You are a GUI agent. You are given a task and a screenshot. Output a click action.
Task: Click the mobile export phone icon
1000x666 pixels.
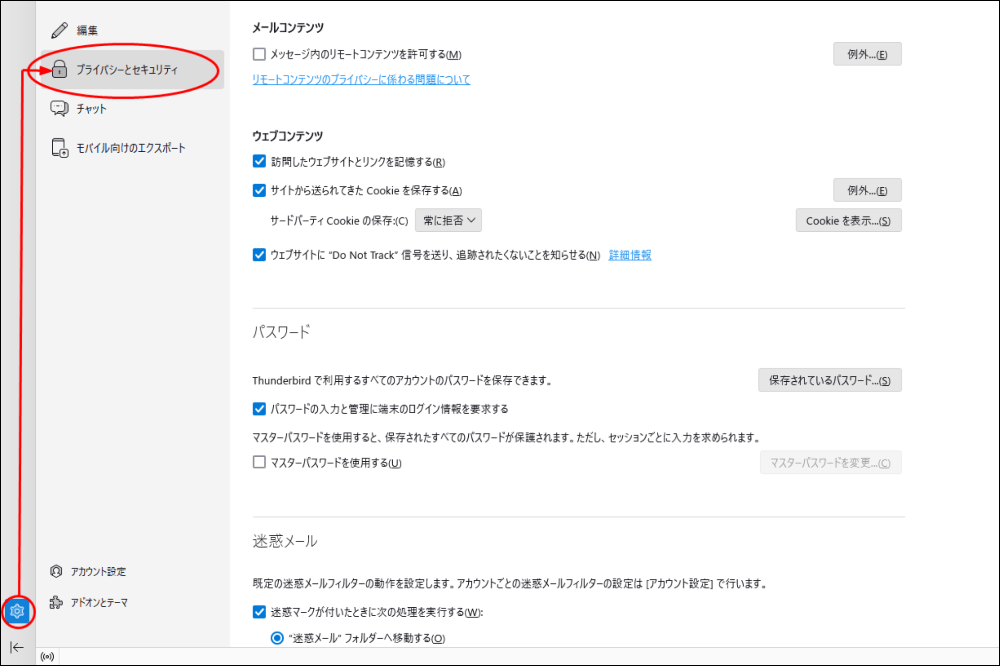click(59, 148)
